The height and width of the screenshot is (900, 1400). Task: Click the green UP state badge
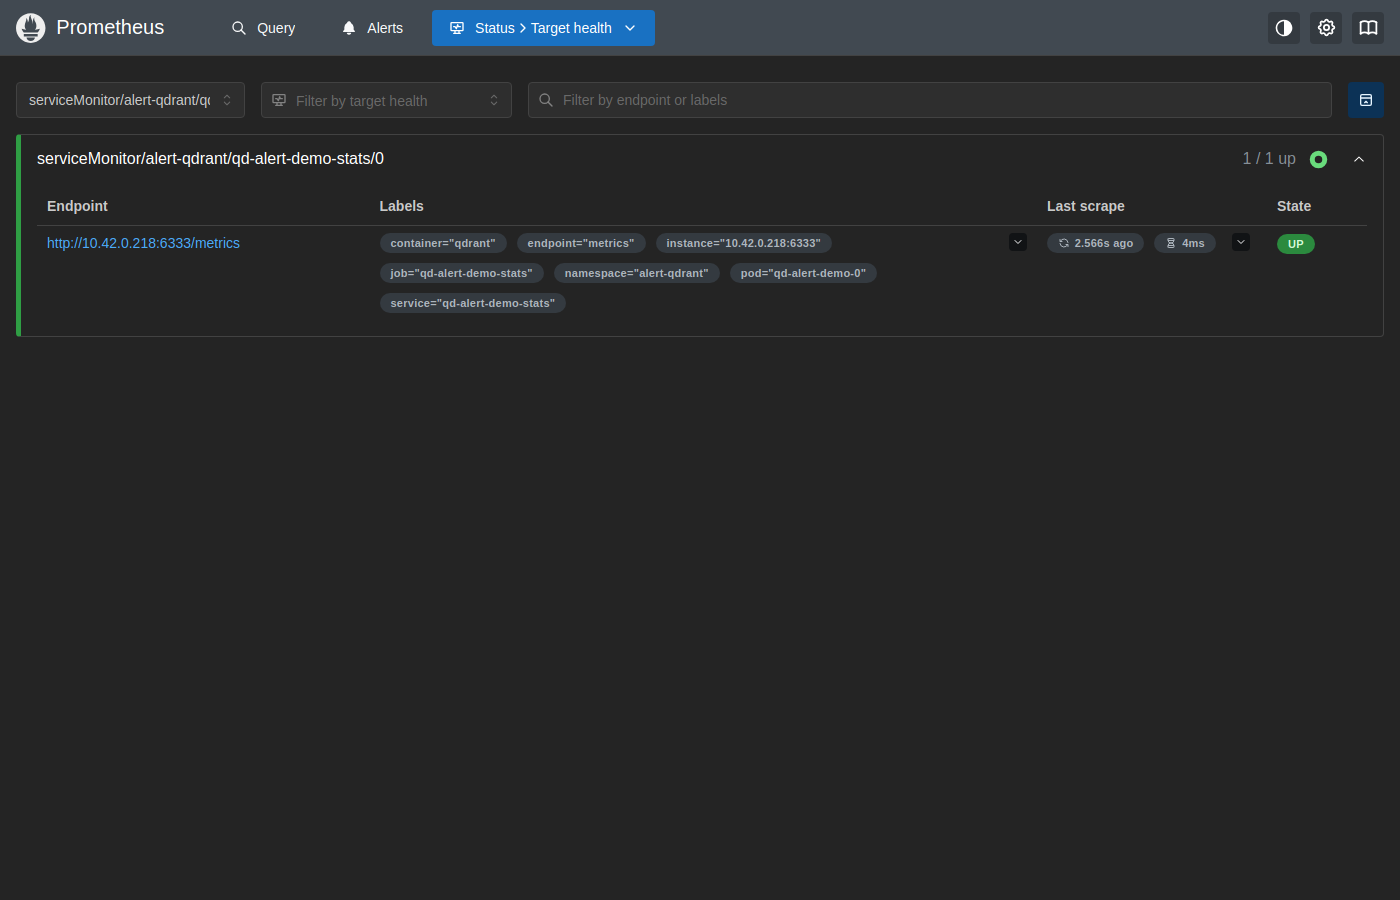point(1296,244)
